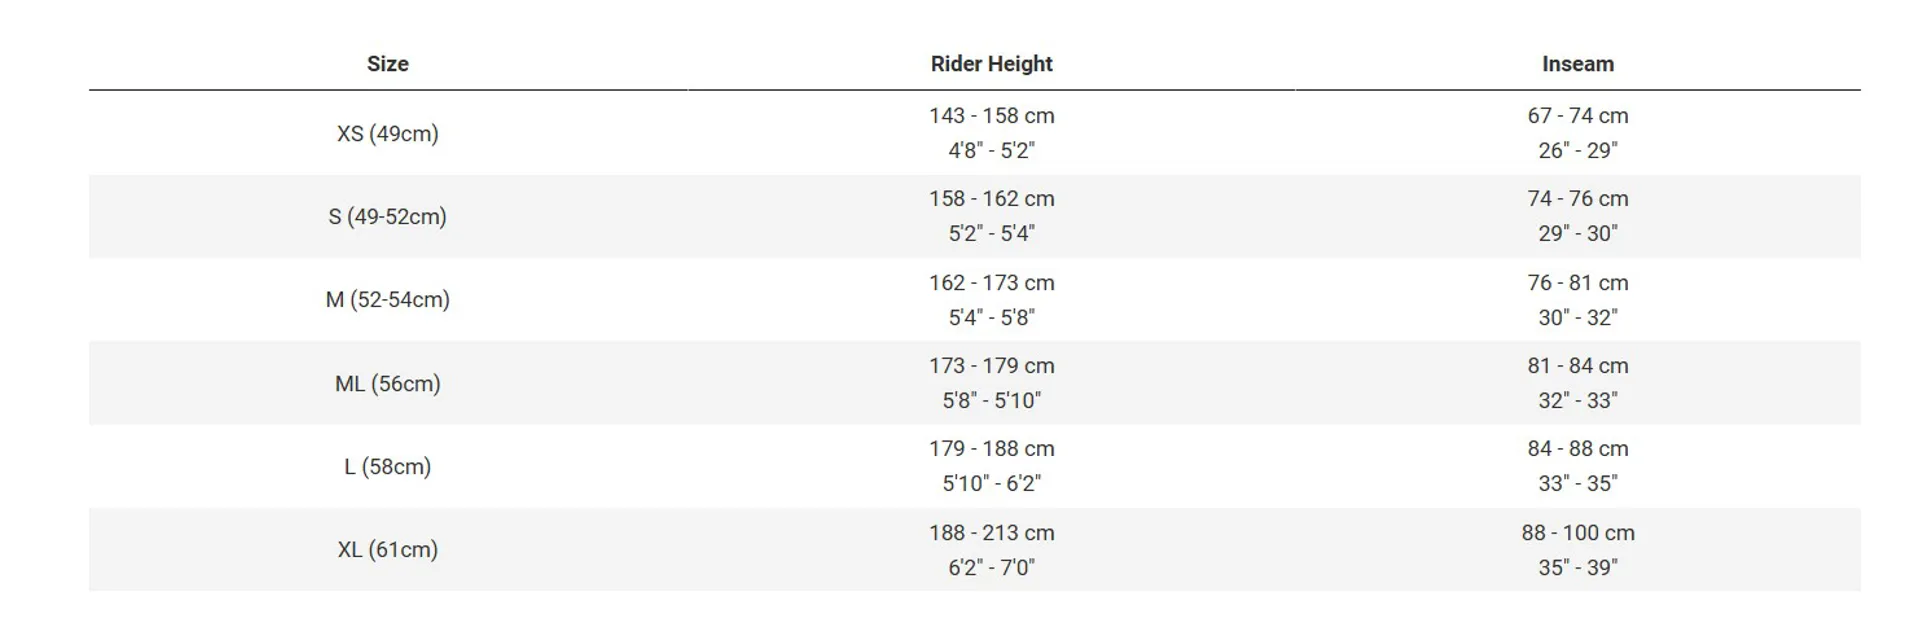The height and width of the screenshot is (627, 1920).
Task: Select the M (52-54cm) size cell
Action: [388, 300]
